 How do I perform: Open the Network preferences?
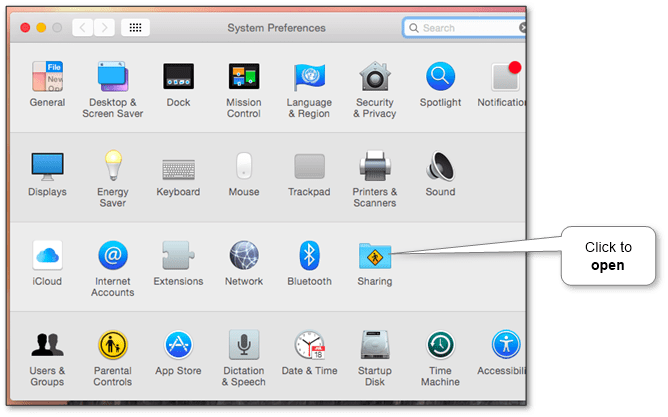[x=244, y=256]
